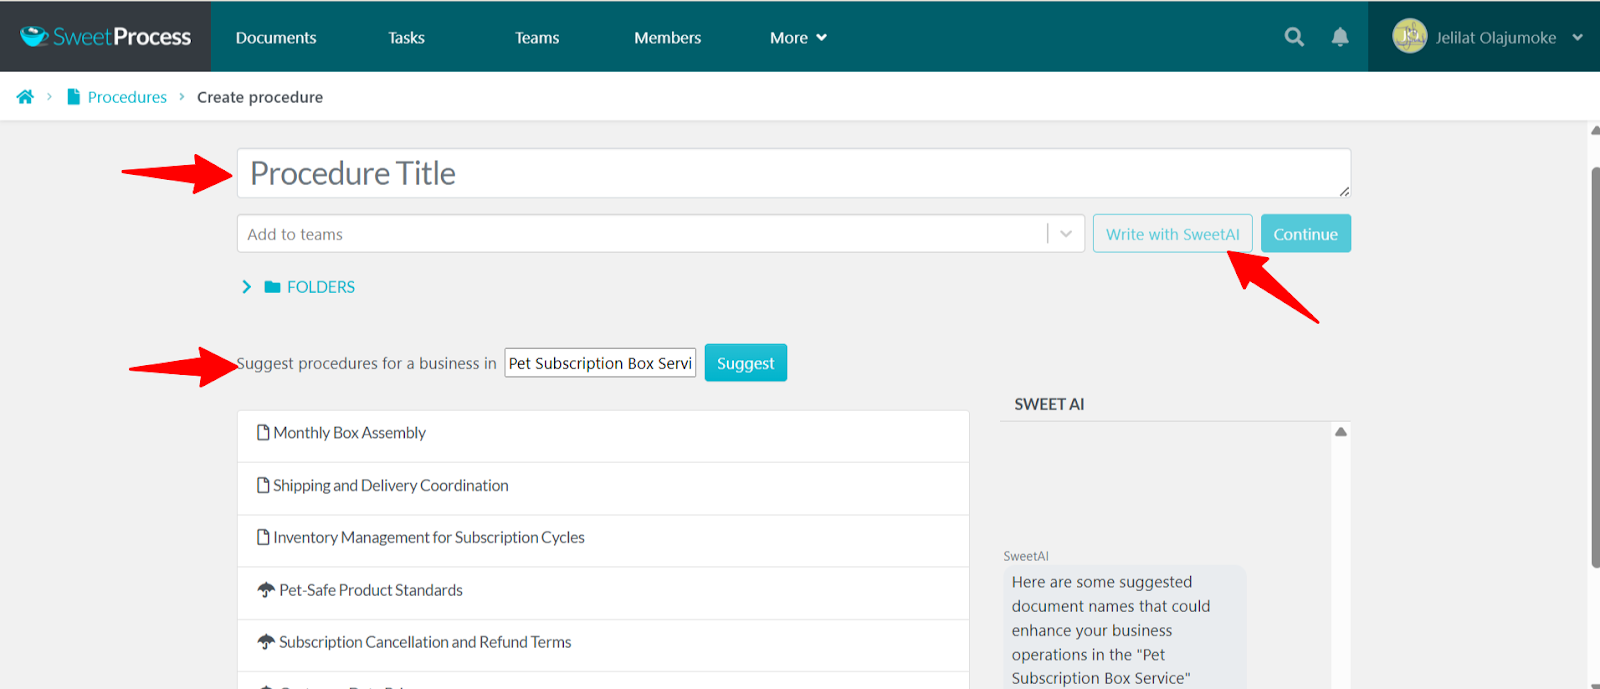Select Shipping and Delivery Coordination suggestion
The width and height of the screenshot is (1600, 689).
pyautogui.click(x=603, y=489)
